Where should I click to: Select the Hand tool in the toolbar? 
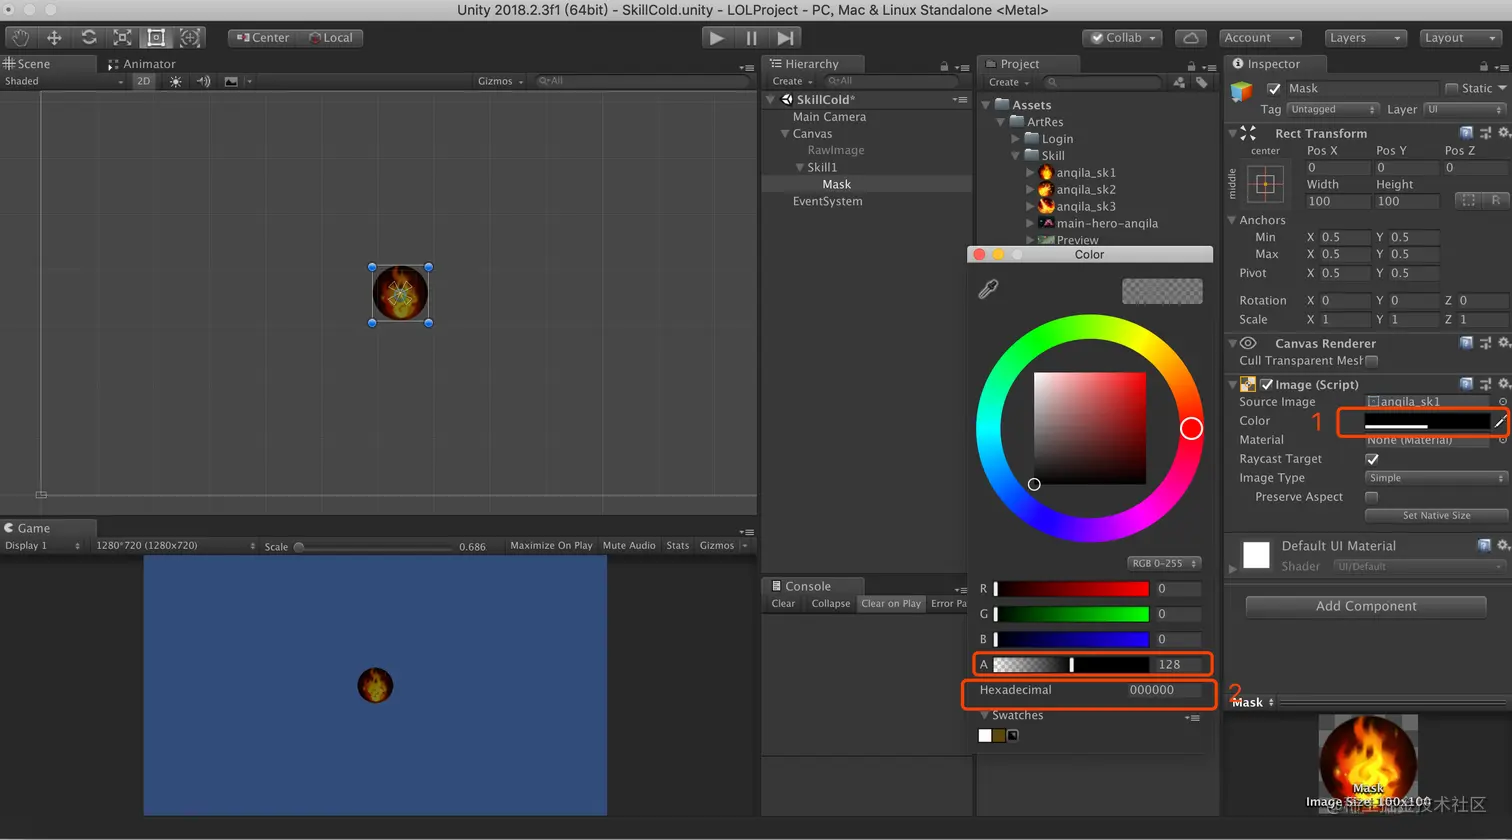[x=21, y=38]
